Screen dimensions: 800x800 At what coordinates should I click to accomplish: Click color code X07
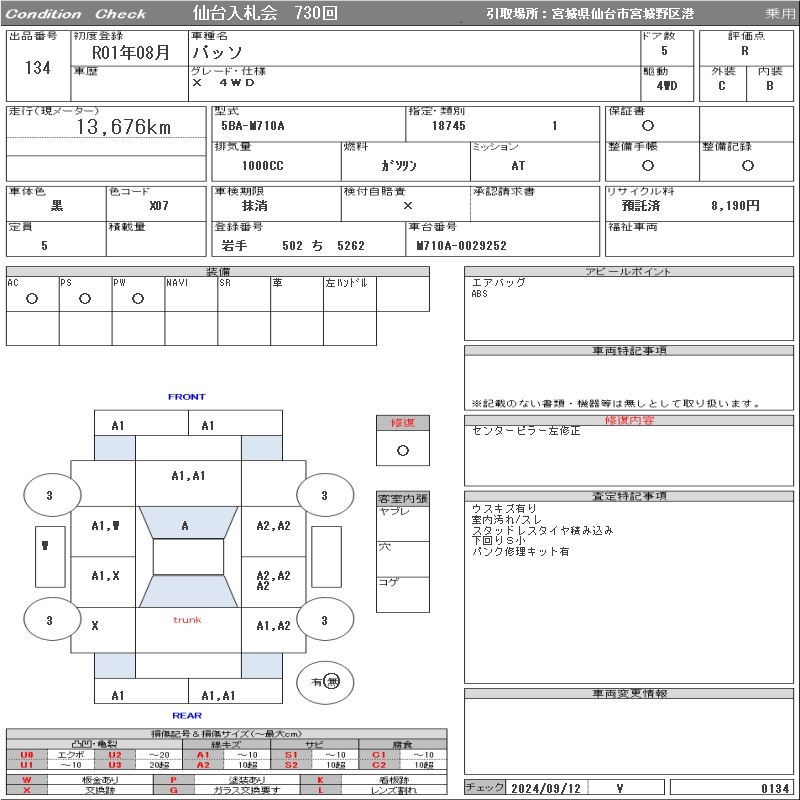coord(159,206)
